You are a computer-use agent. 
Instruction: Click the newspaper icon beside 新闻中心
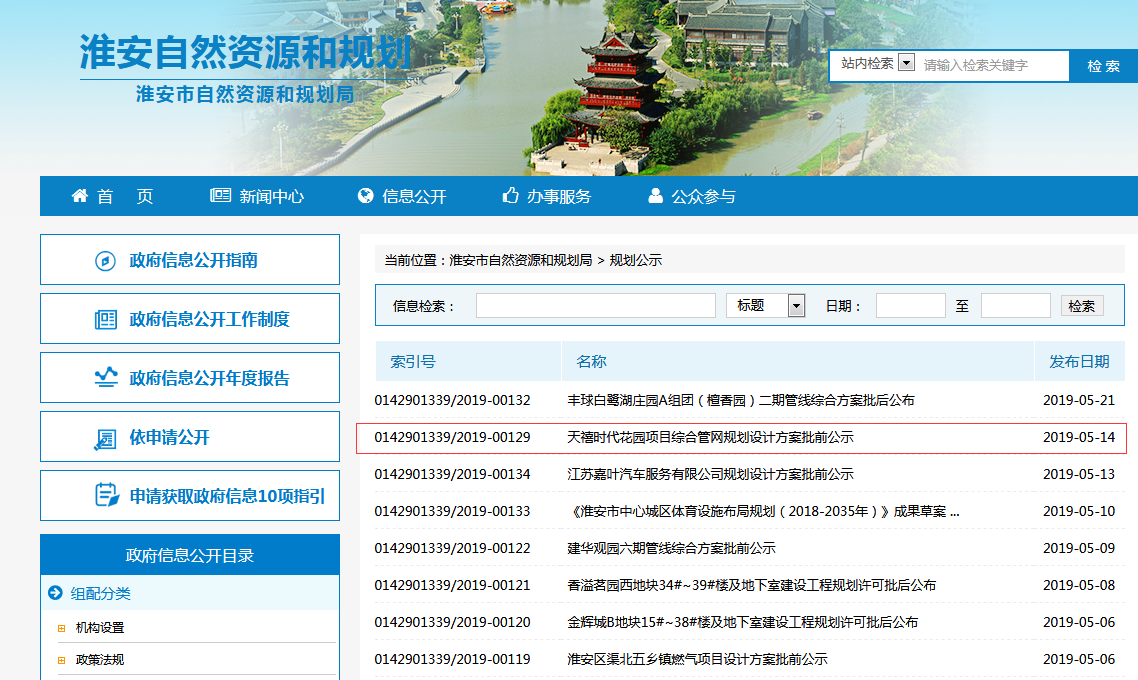(220, 196)
